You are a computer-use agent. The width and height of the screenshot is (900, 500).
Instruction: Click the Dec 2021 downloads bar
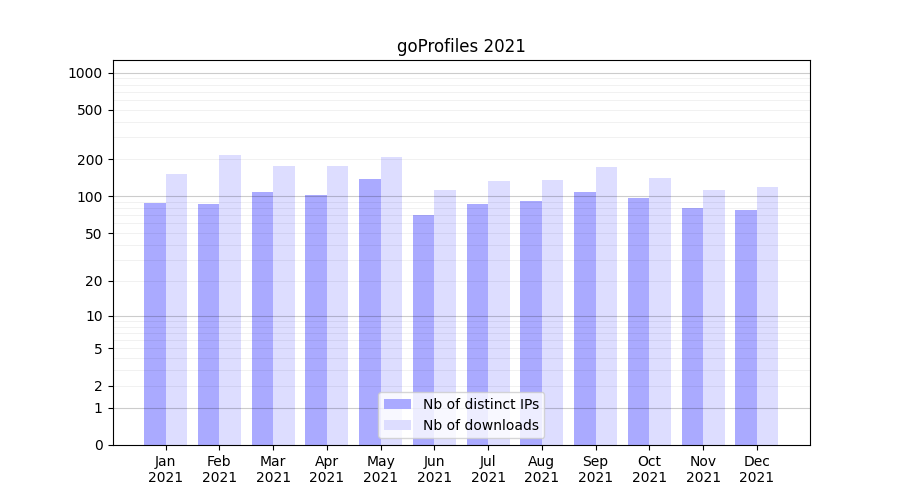click(767, 316)
